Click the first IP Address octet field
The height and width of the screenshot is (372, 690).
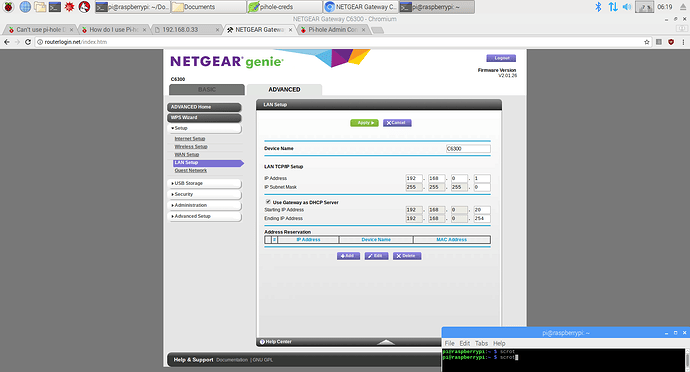(x=414, y=178)
